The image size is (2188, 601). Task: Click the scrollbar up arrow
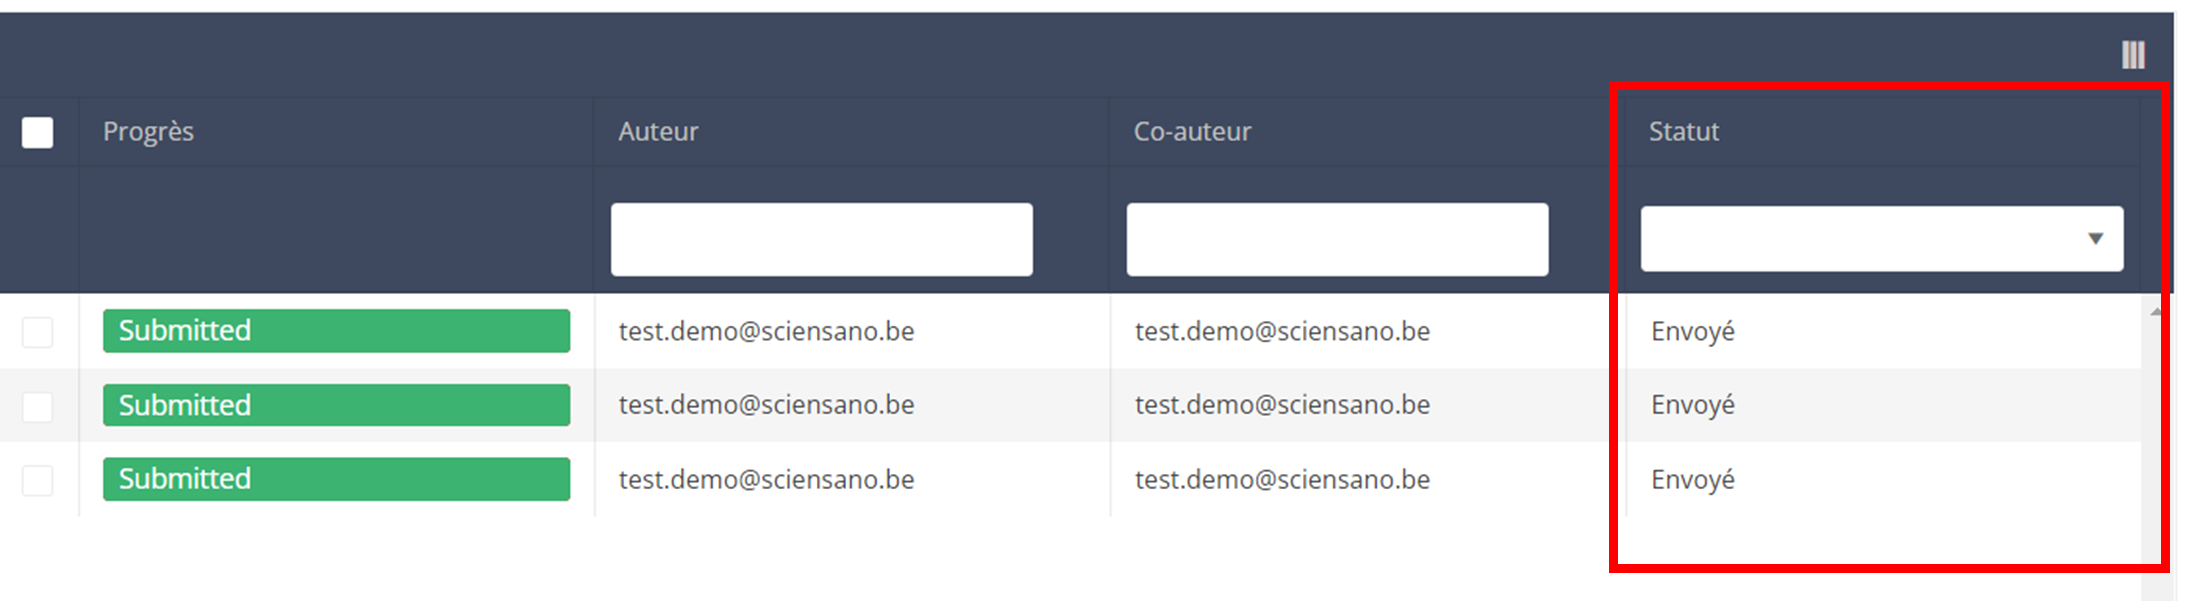2155,313
